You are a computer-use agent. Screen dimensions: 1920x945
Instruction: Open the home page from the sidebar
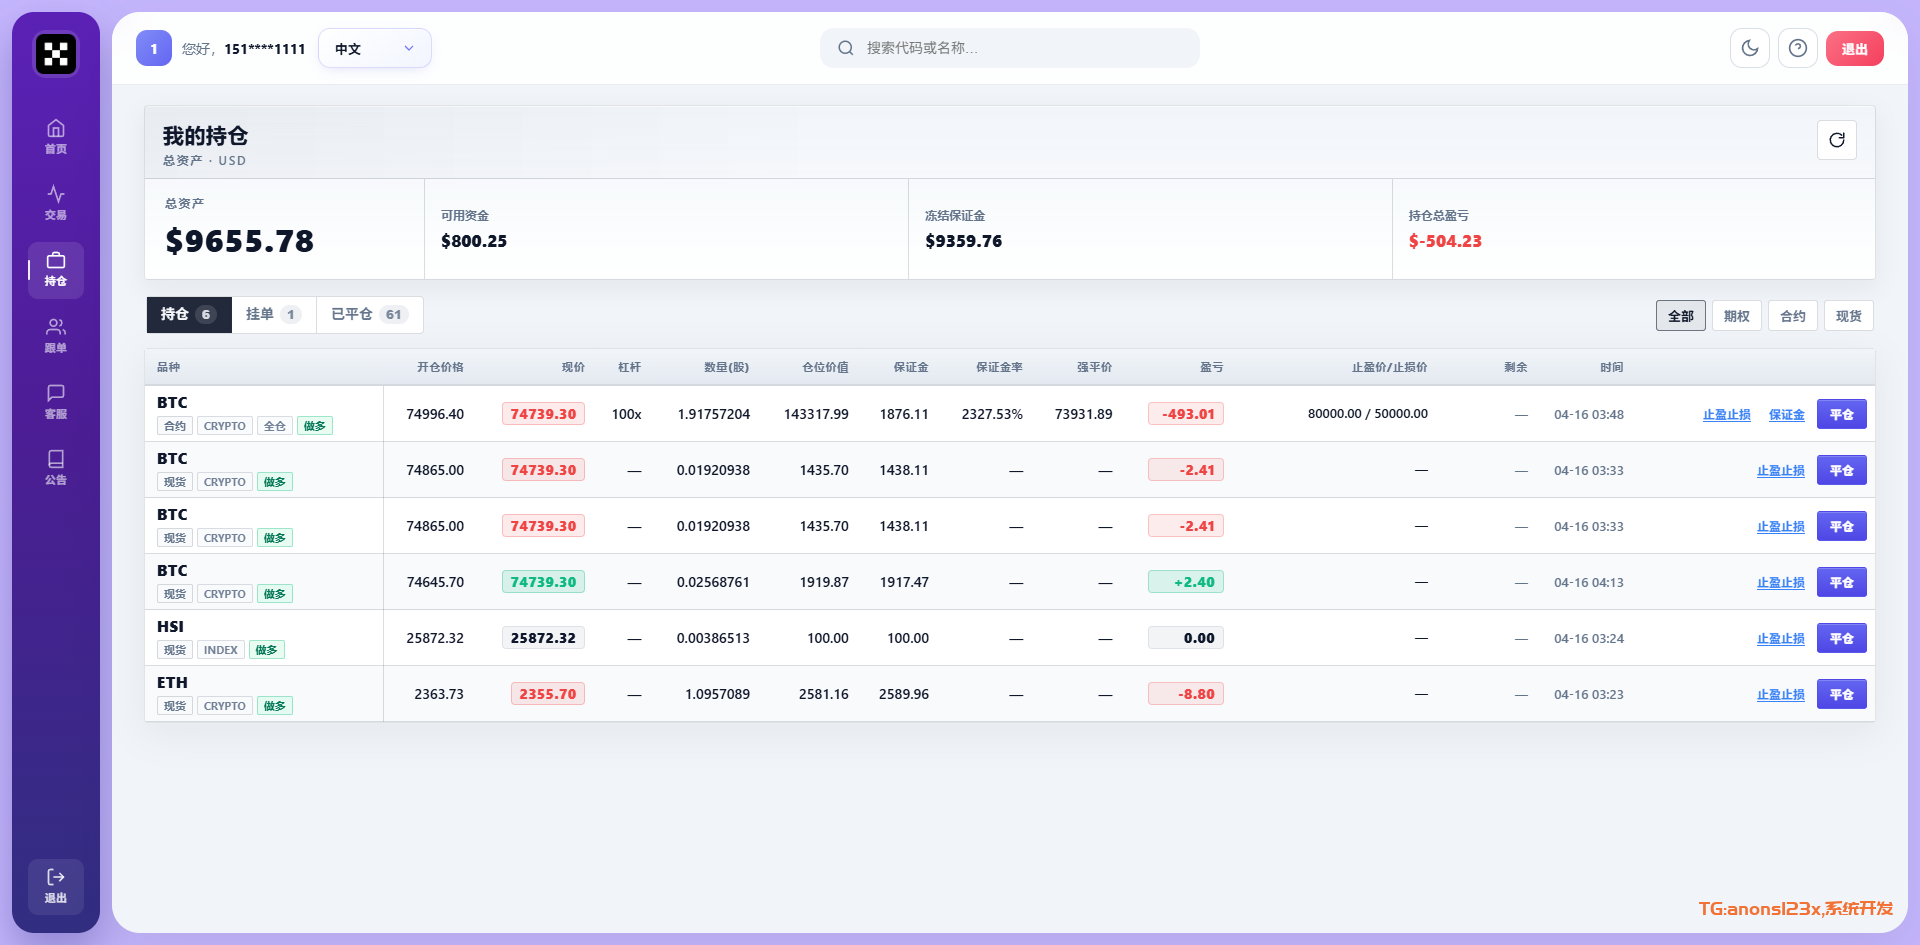pos(56,137)
